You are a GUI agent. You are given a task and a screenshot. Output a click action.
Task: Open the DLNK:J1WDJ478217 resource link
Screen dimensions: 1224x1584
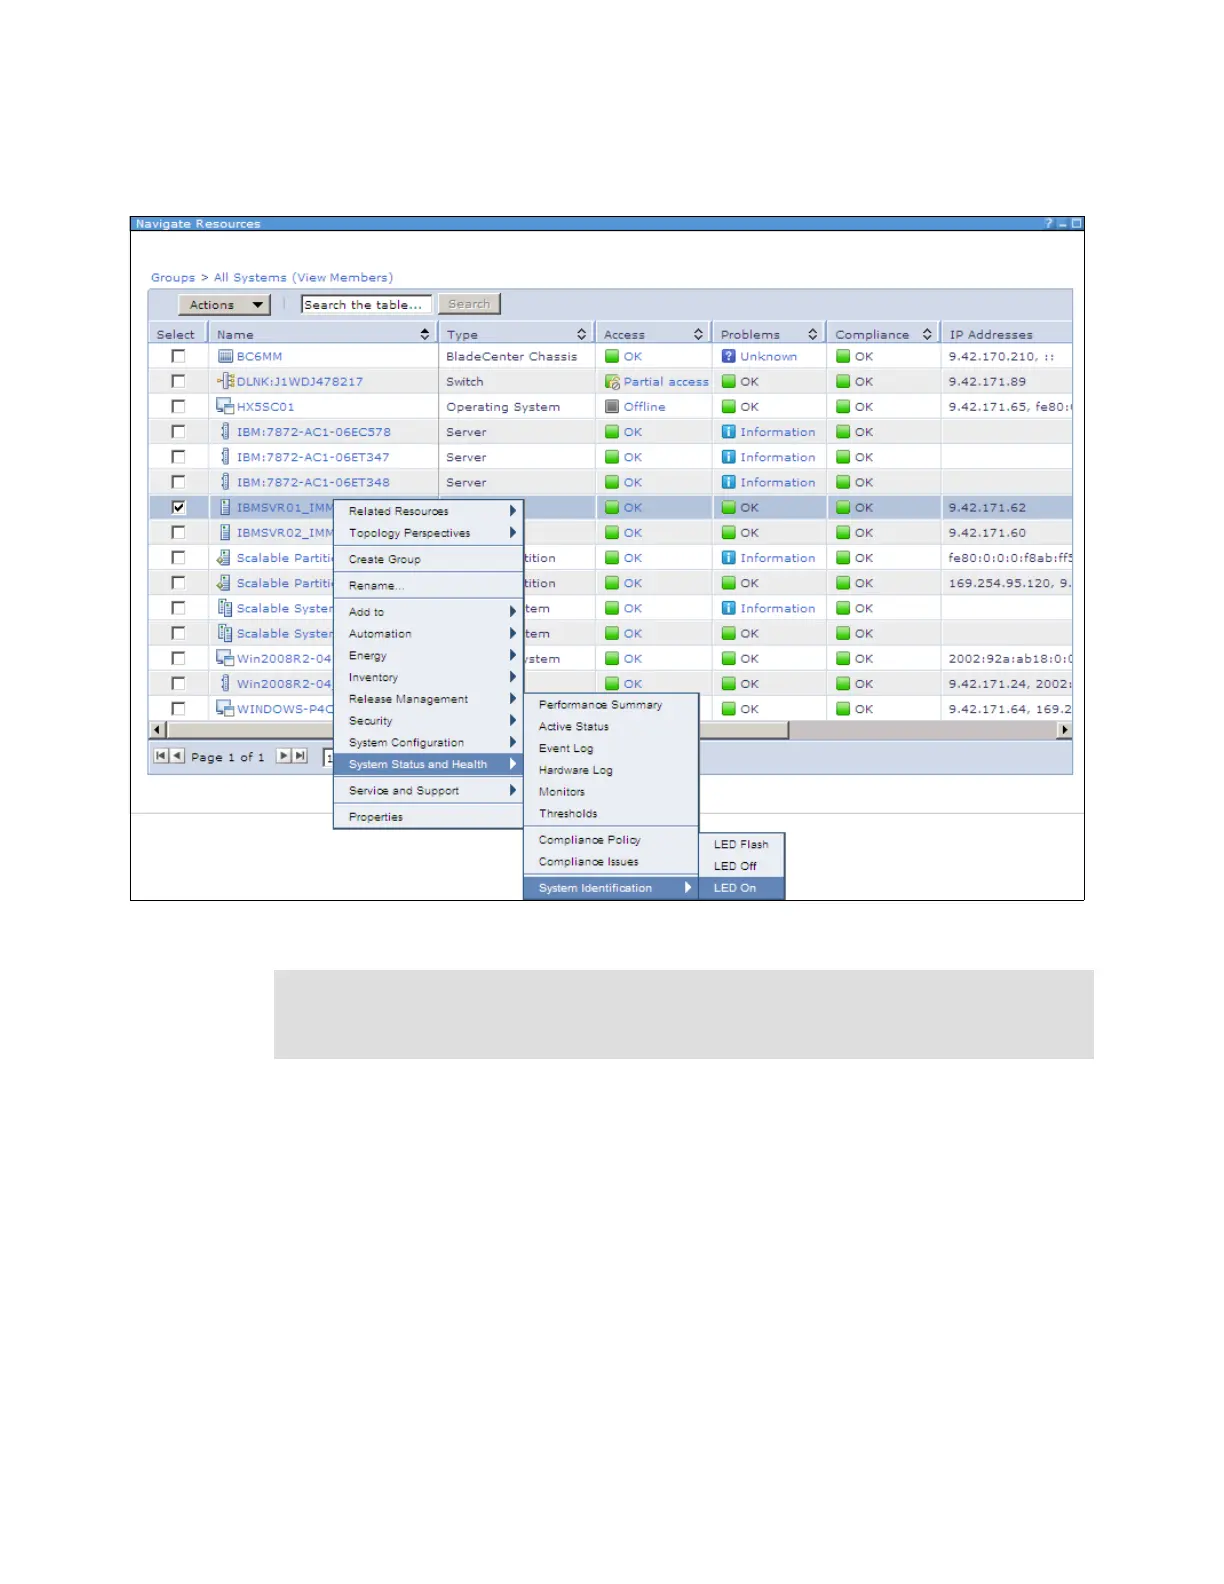(300, 382)
